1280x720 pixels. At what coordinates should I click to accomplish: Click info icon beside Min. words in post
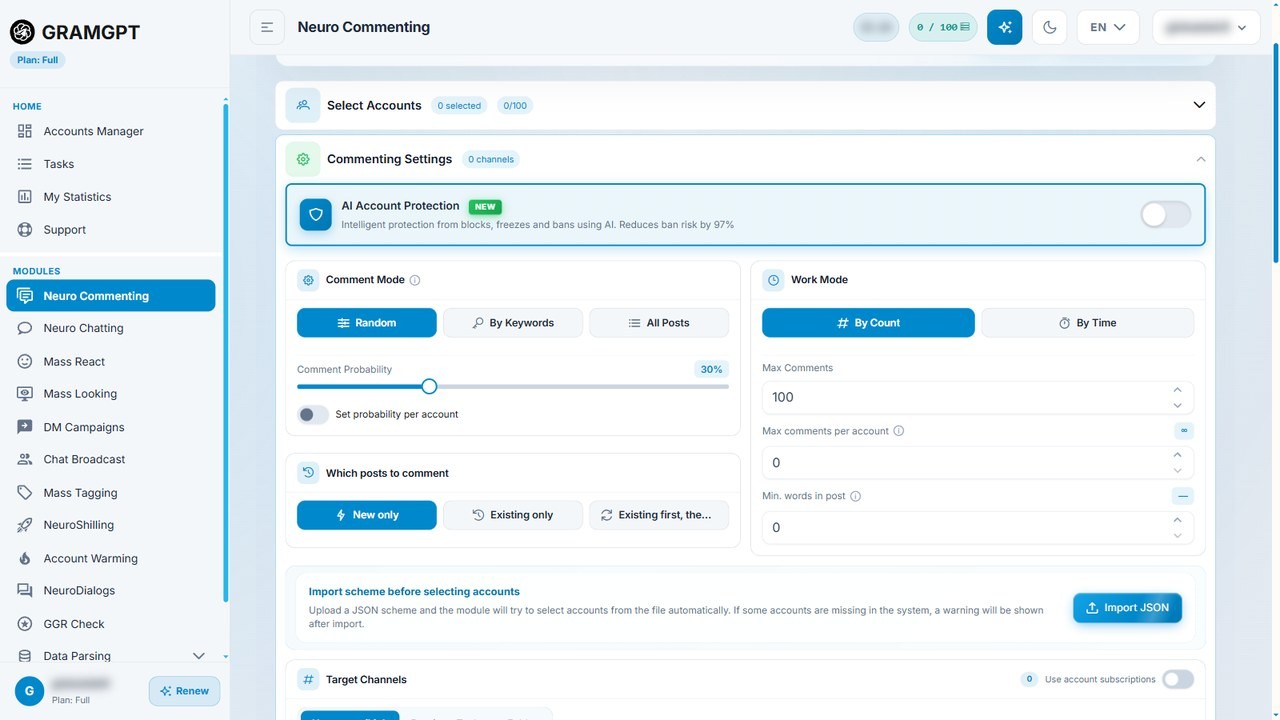pos(855,496)
